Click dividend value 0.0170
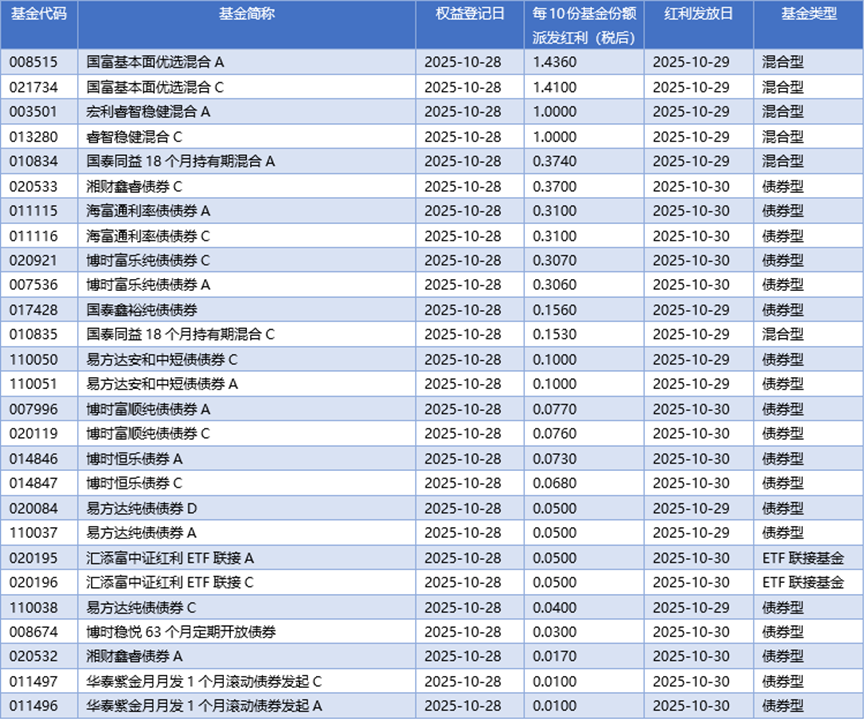Screen dimensions: 865x720 (554, 657)
